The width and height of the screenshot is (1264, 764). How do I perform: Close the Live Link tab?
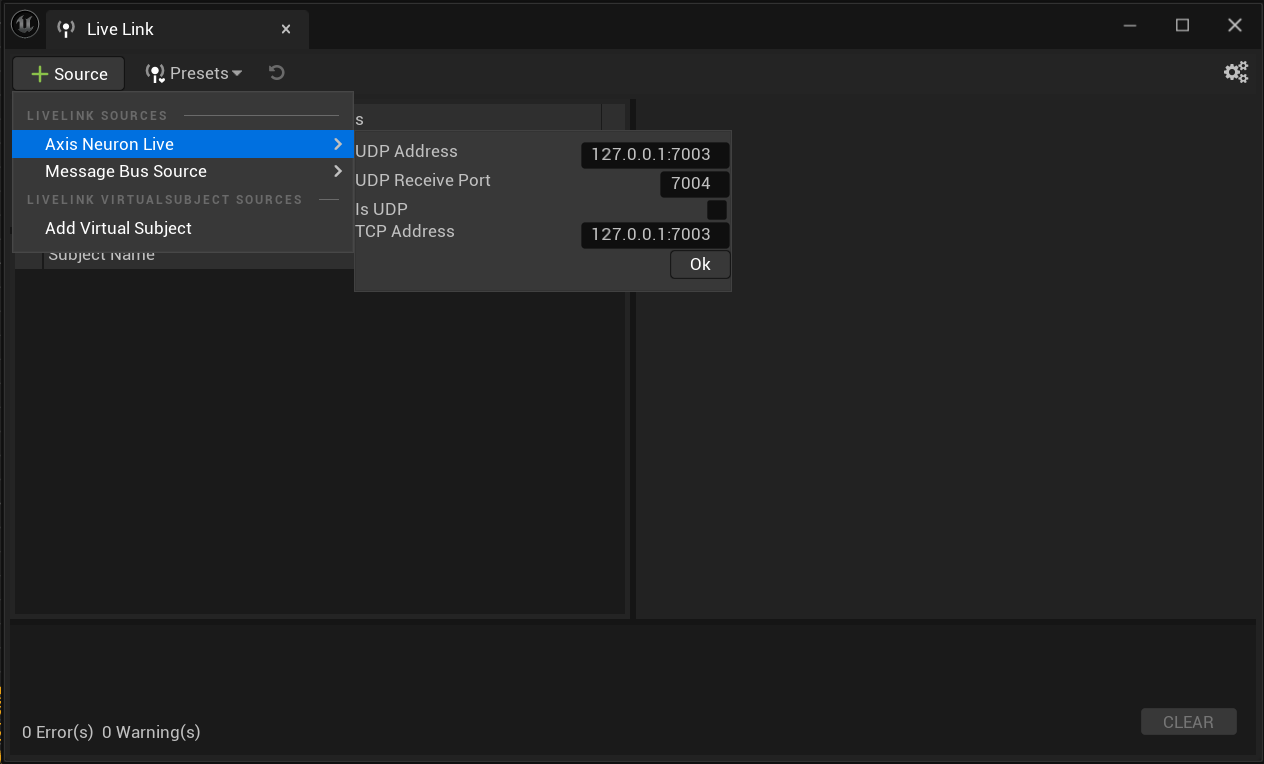(x=286, y=29)
